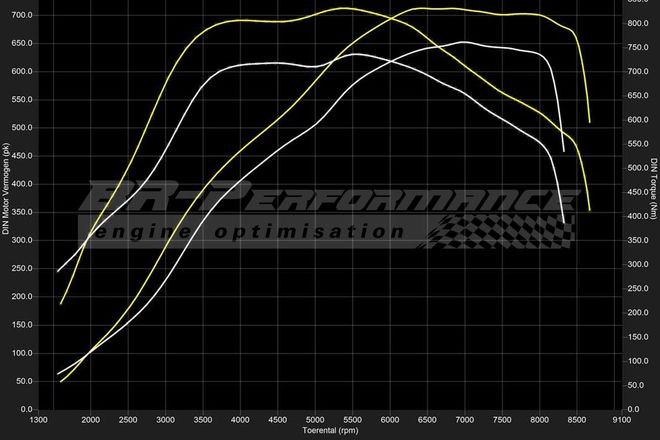
Task: Click the 2000 rpm tick label
Action: [91, 420]
